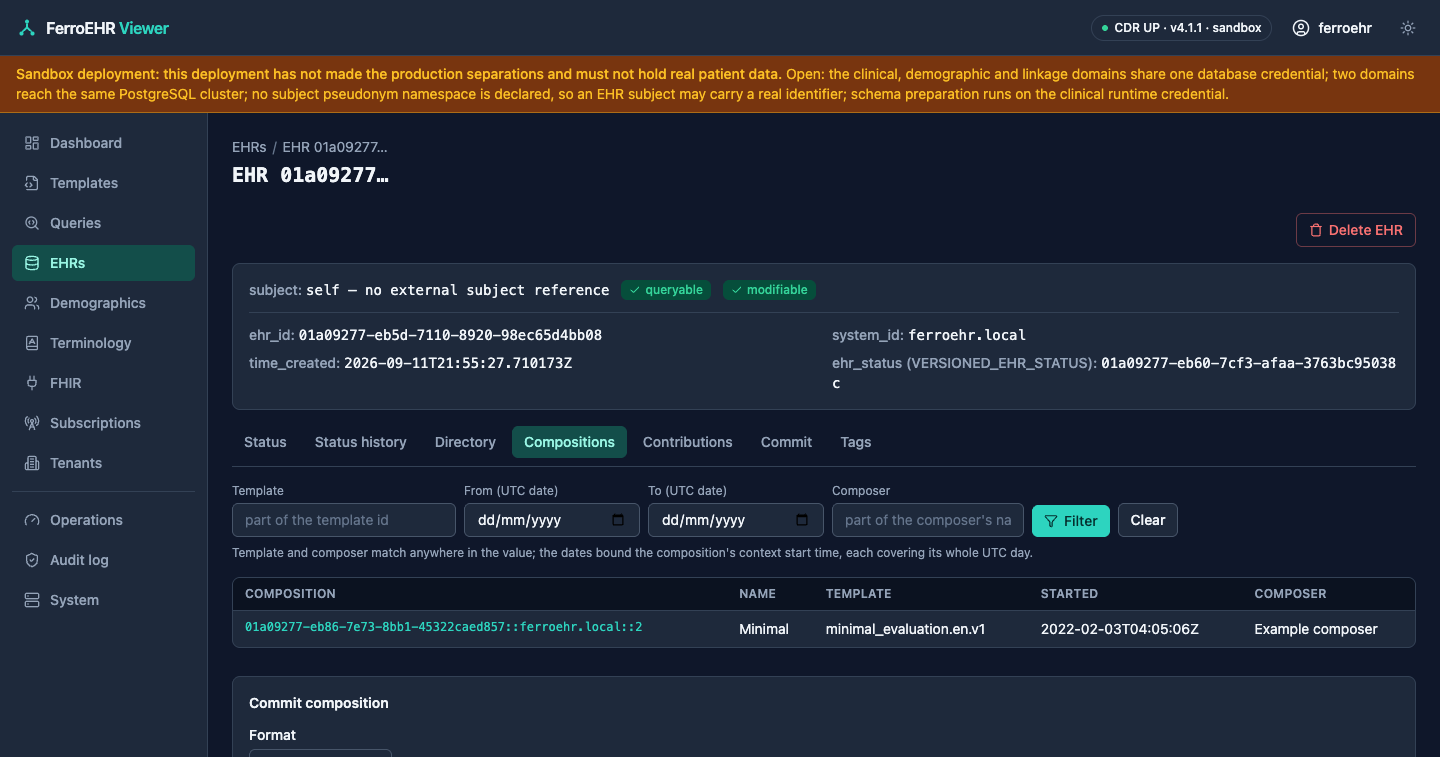Open the To date calendar picker icon
The height and width of the screenshot is (757, 1440).
click(802, 520)
